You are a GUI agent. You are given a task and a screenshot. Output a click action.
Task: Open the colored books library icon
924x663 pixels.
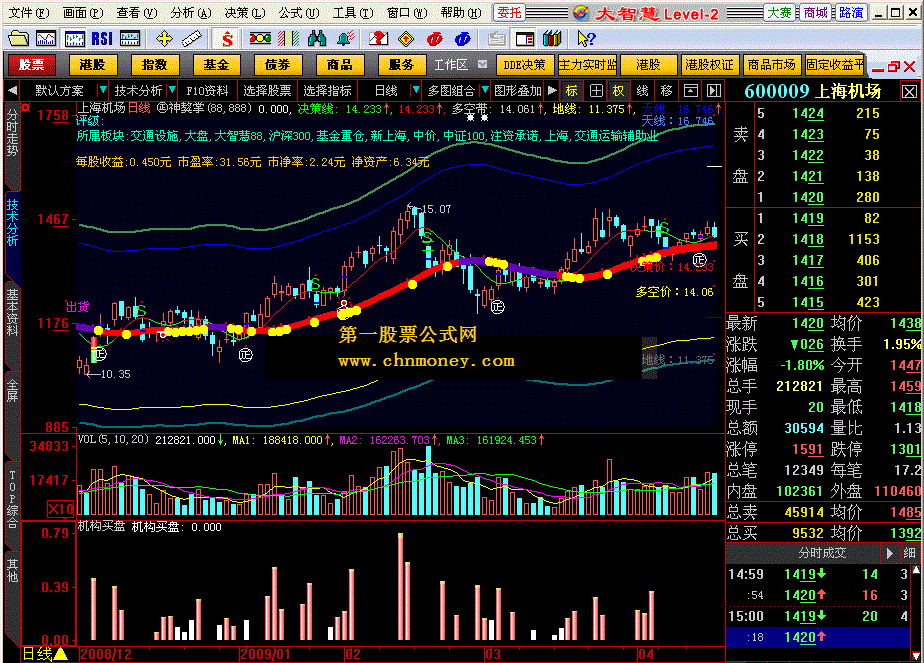[552, 39]
